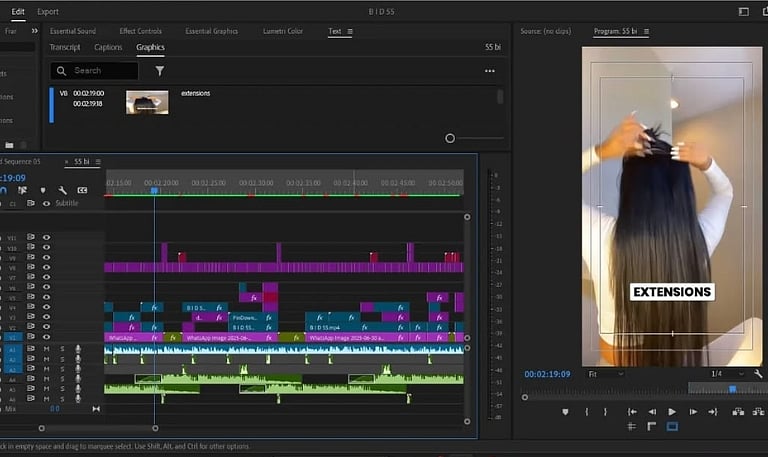Step forward one frame
The width and height of the screenshot is (768, 457).
(693, 412)
